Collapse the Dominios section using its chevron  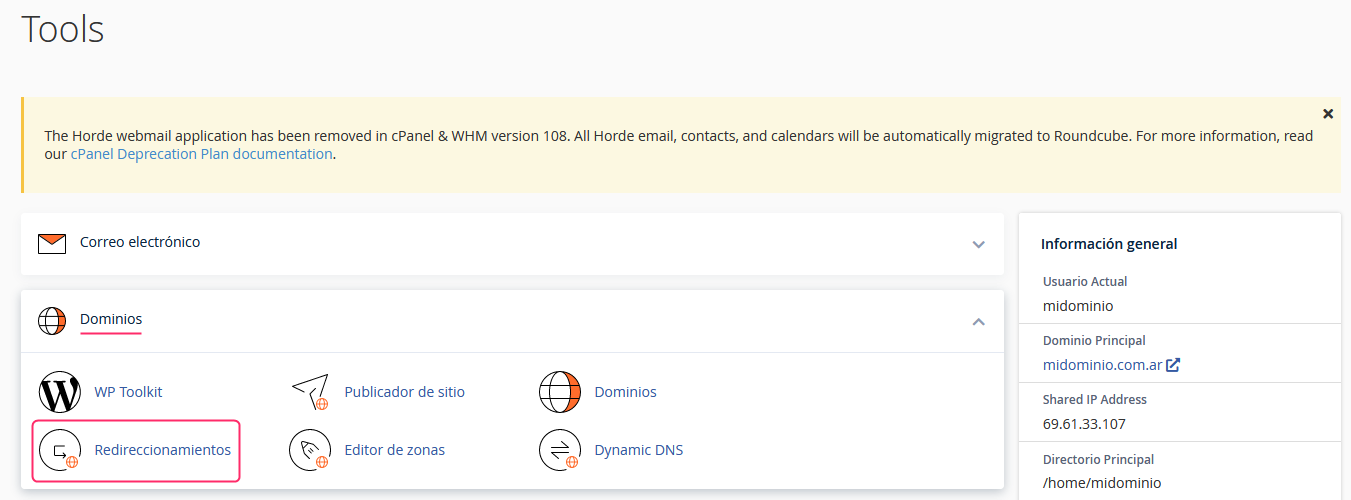(x=978, y=321)
